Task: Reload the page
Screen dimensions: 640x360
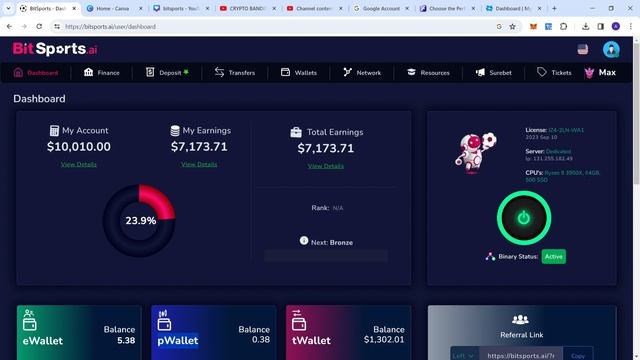Action: (39, 27)
